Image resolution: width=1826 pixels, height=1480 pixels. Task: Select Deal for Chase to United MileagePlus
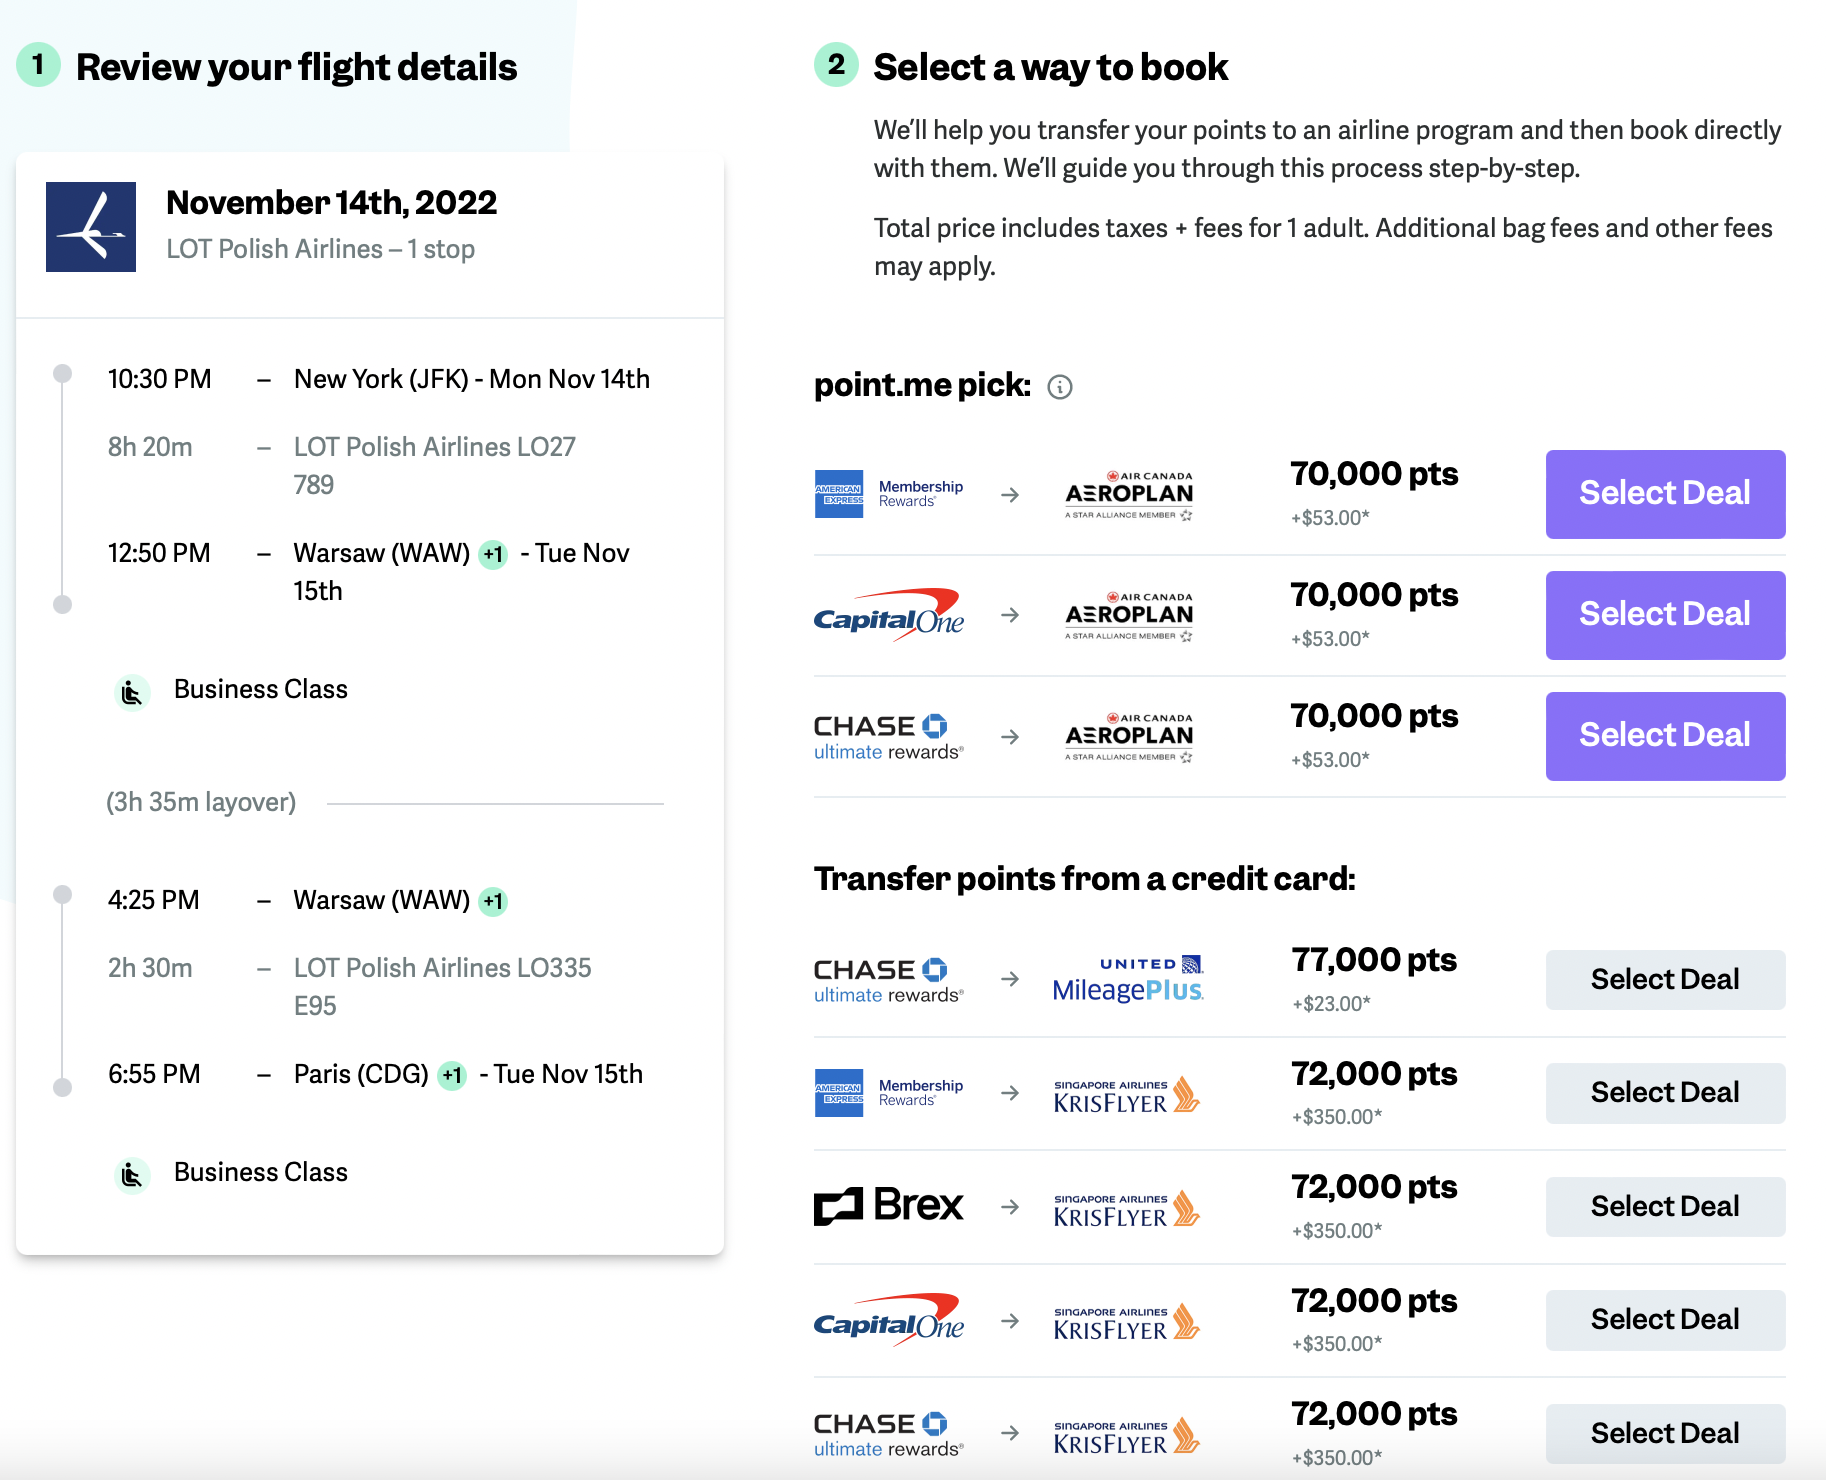[1665, 980]
